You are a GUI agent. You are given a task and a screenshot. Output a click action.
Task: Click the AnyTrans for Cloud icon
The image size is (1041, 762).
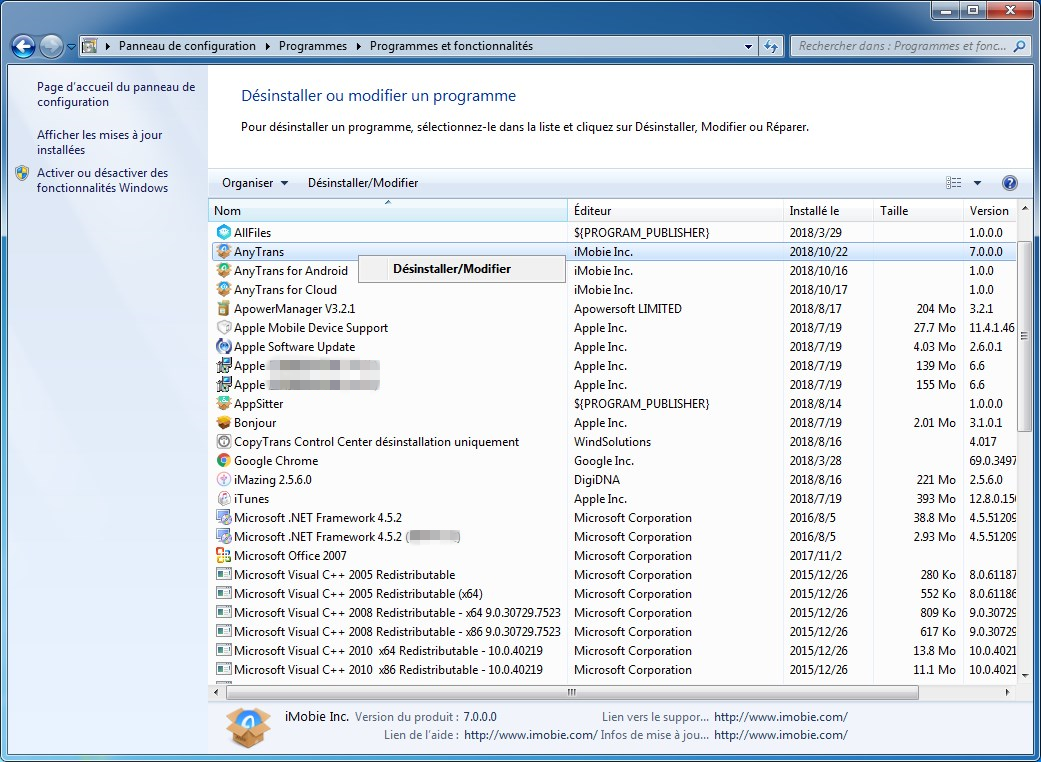224,289
